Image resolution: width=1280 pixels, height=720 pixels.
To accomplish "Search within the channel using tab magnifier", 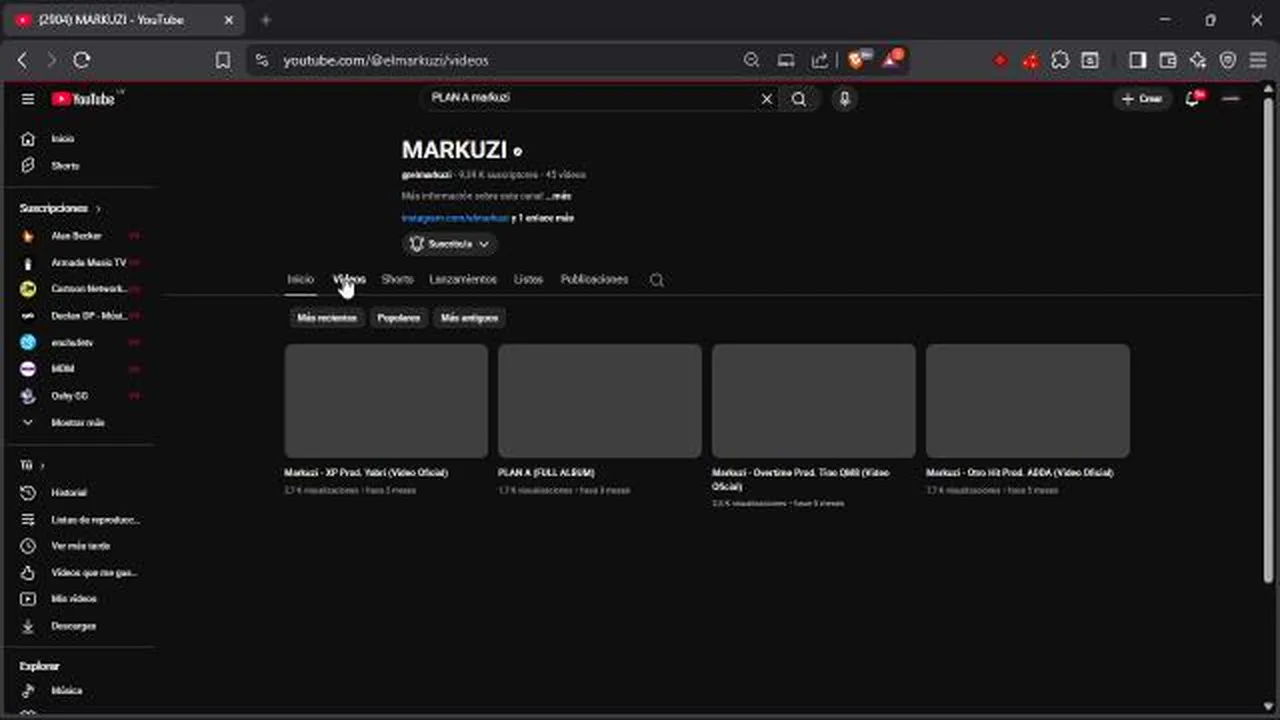I will 657,280.
